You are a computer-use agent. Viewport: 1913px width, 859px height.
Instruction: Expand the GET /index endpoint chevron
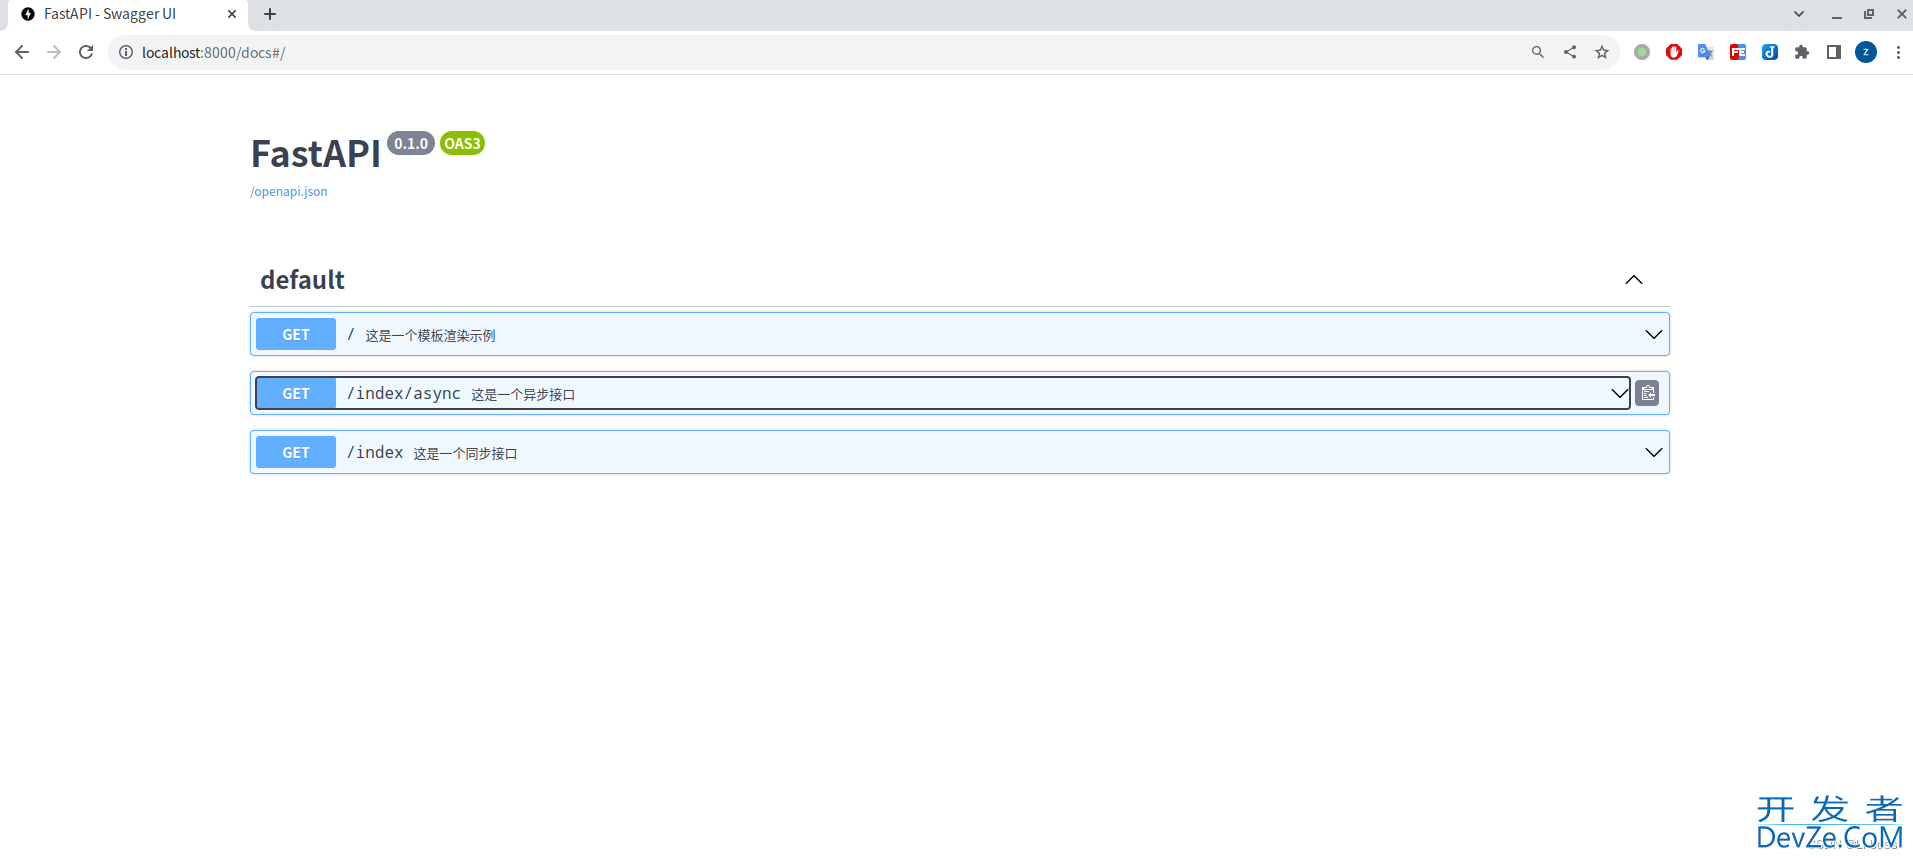pyautogui.click(x=1654, y=452)
